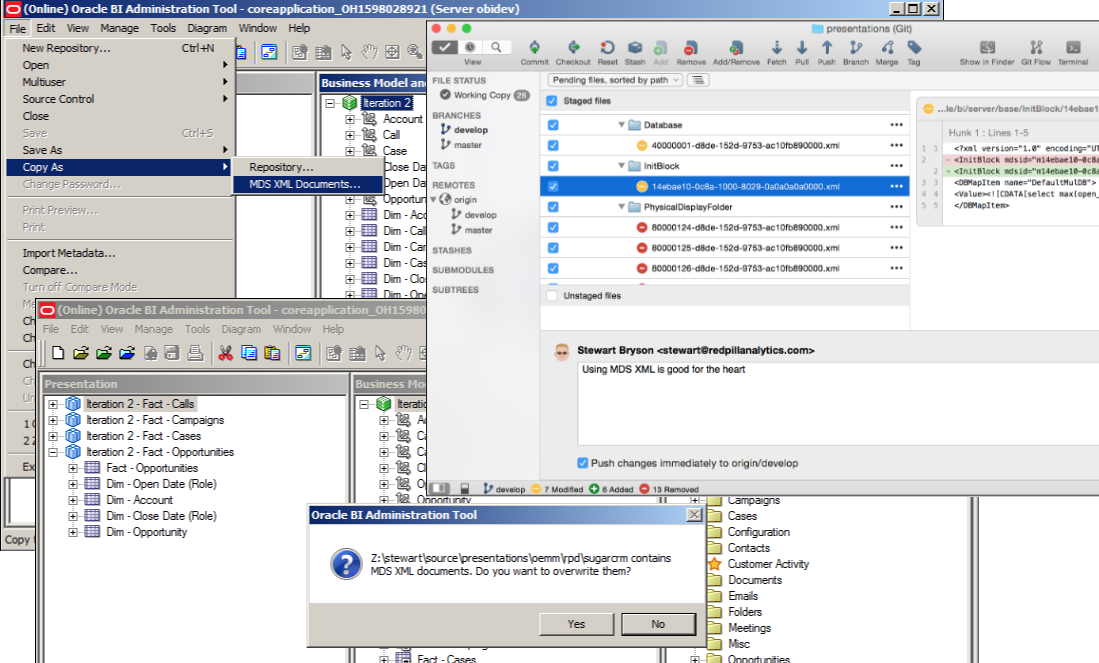Open the Diagram menu in front window
Screen dimensions: 1099x663
tap(241, 329)
